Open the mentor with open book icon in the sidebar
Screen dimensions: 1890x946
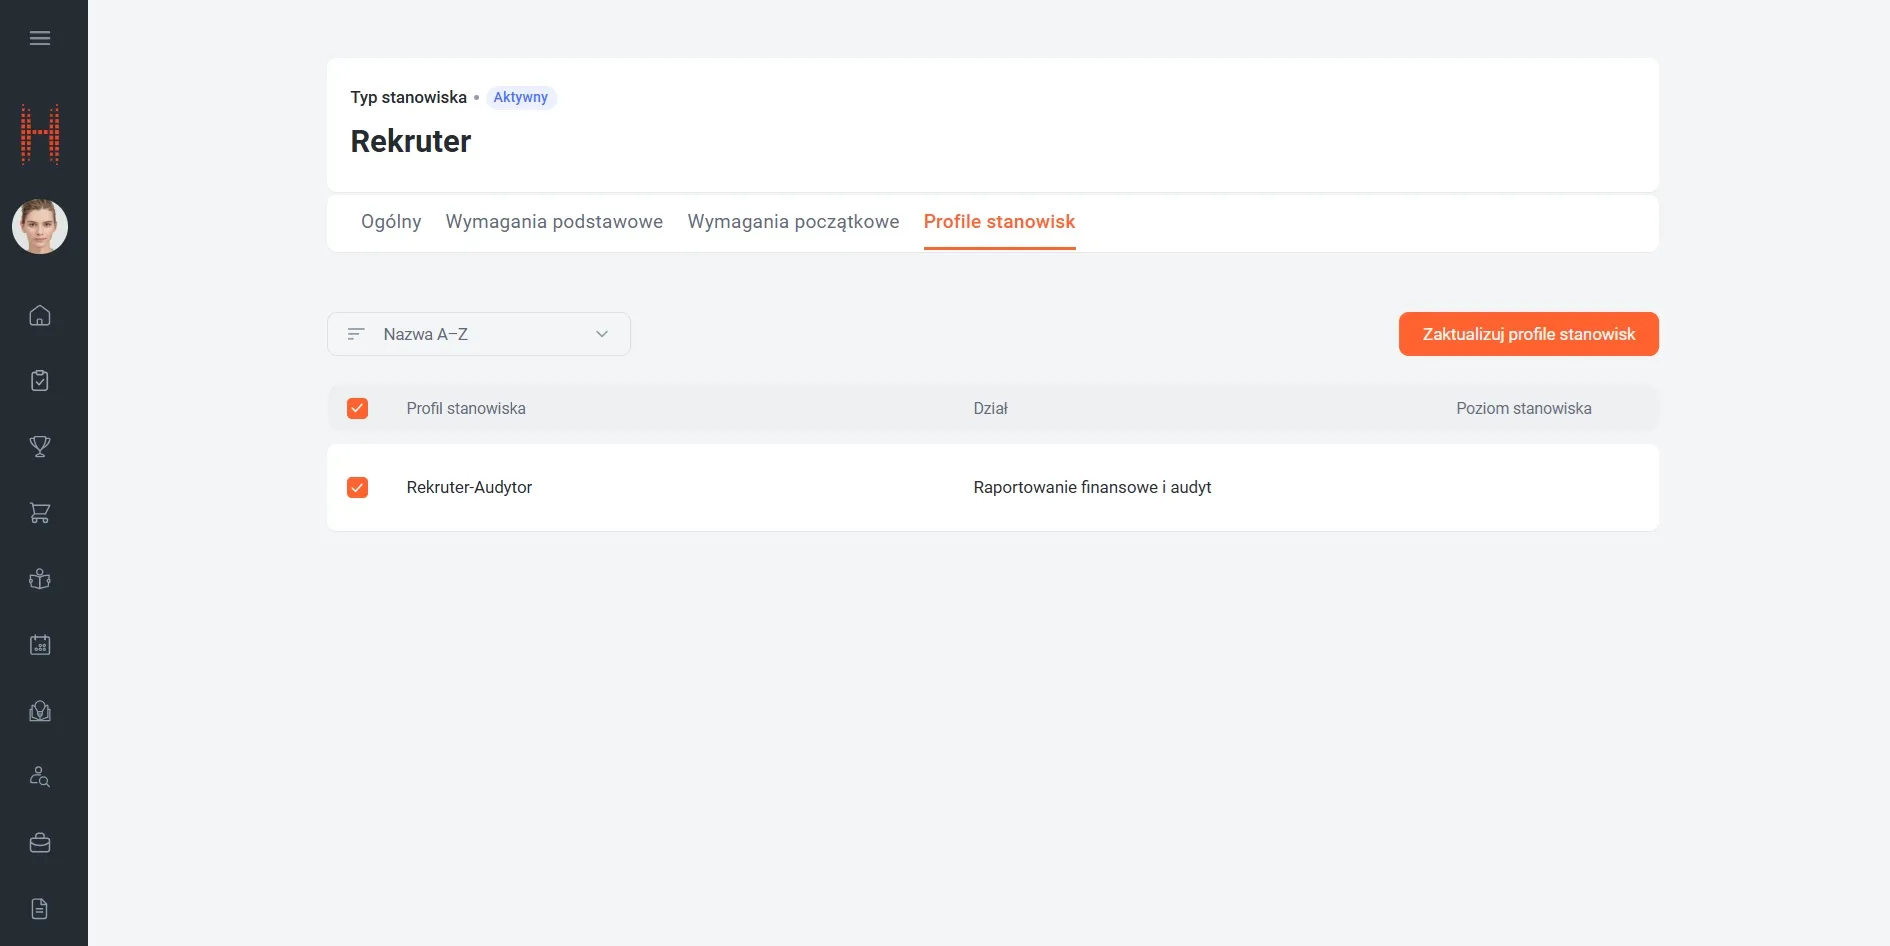(x=40, y=711)
